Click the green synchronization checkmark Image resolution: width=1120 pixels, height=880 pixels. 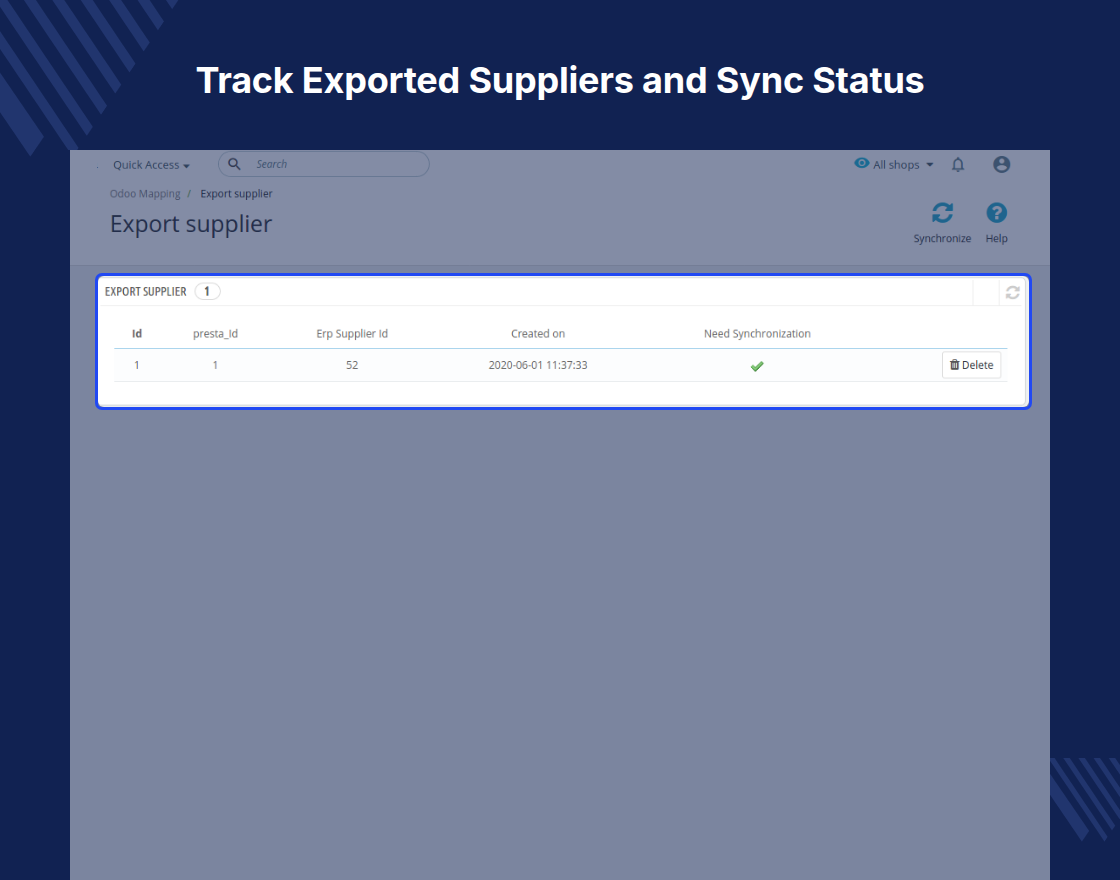[757, 366]
